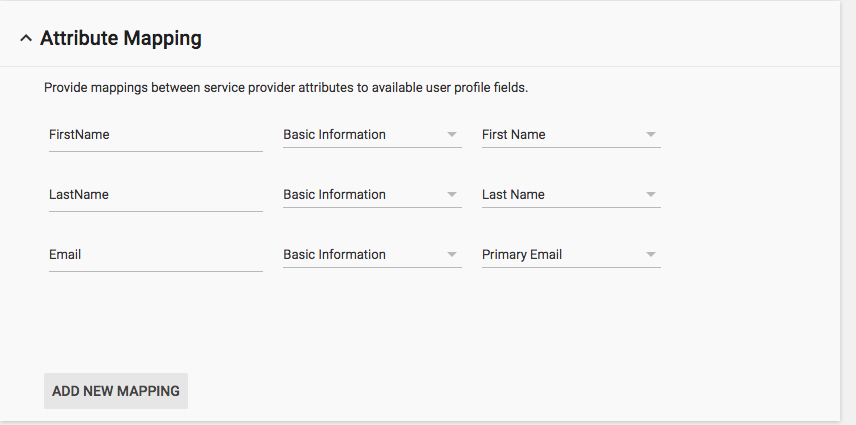Viewport: 856px width, 425px height.
Task: Click the category arrow in the LastName row
Action: point(451,195)
